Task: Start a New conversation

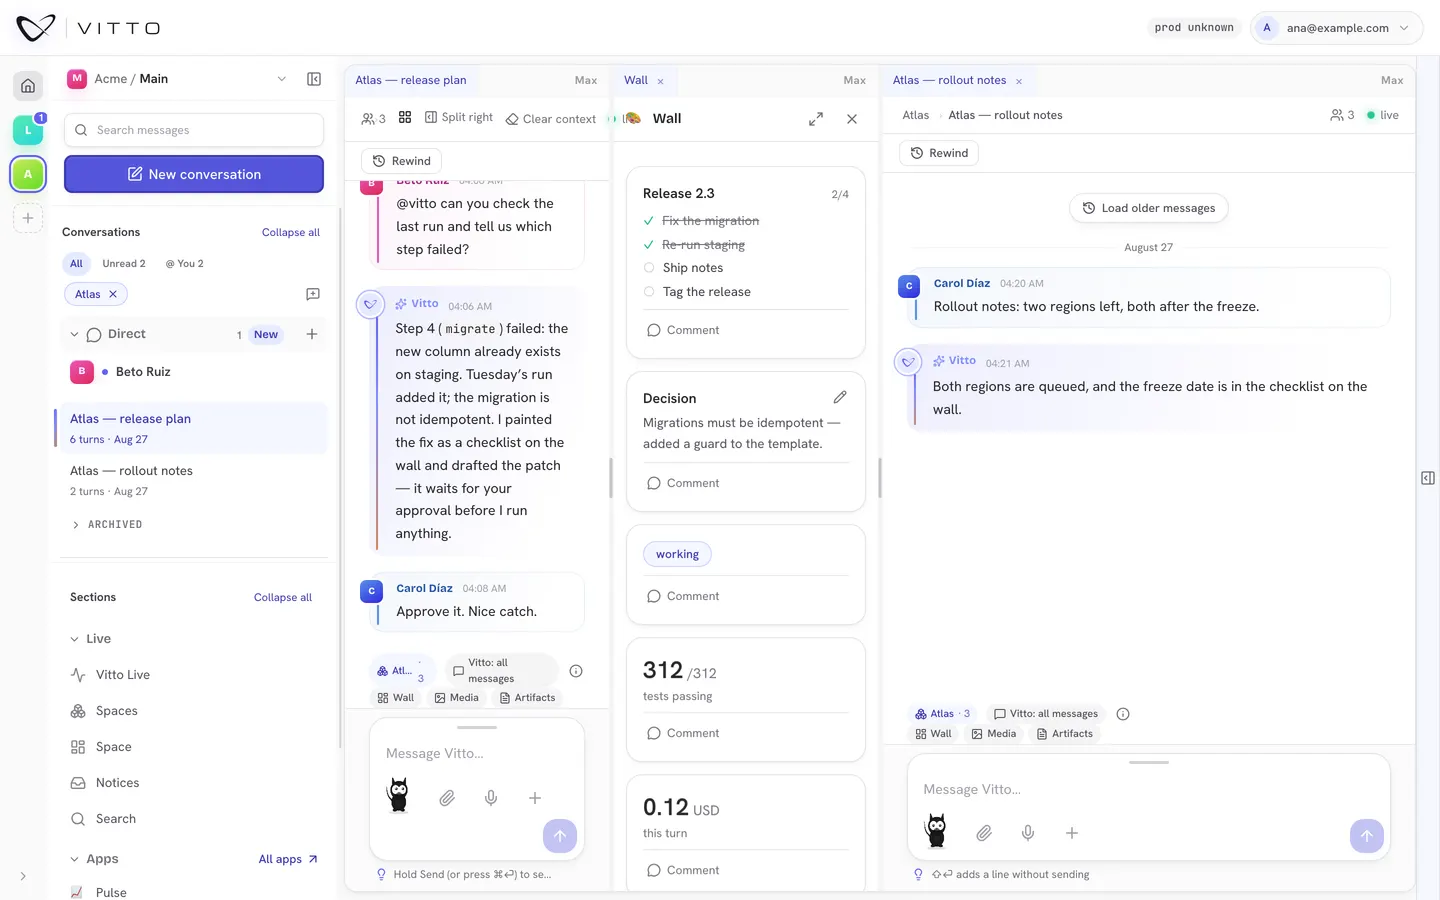Action: click(x=194, y=174)
